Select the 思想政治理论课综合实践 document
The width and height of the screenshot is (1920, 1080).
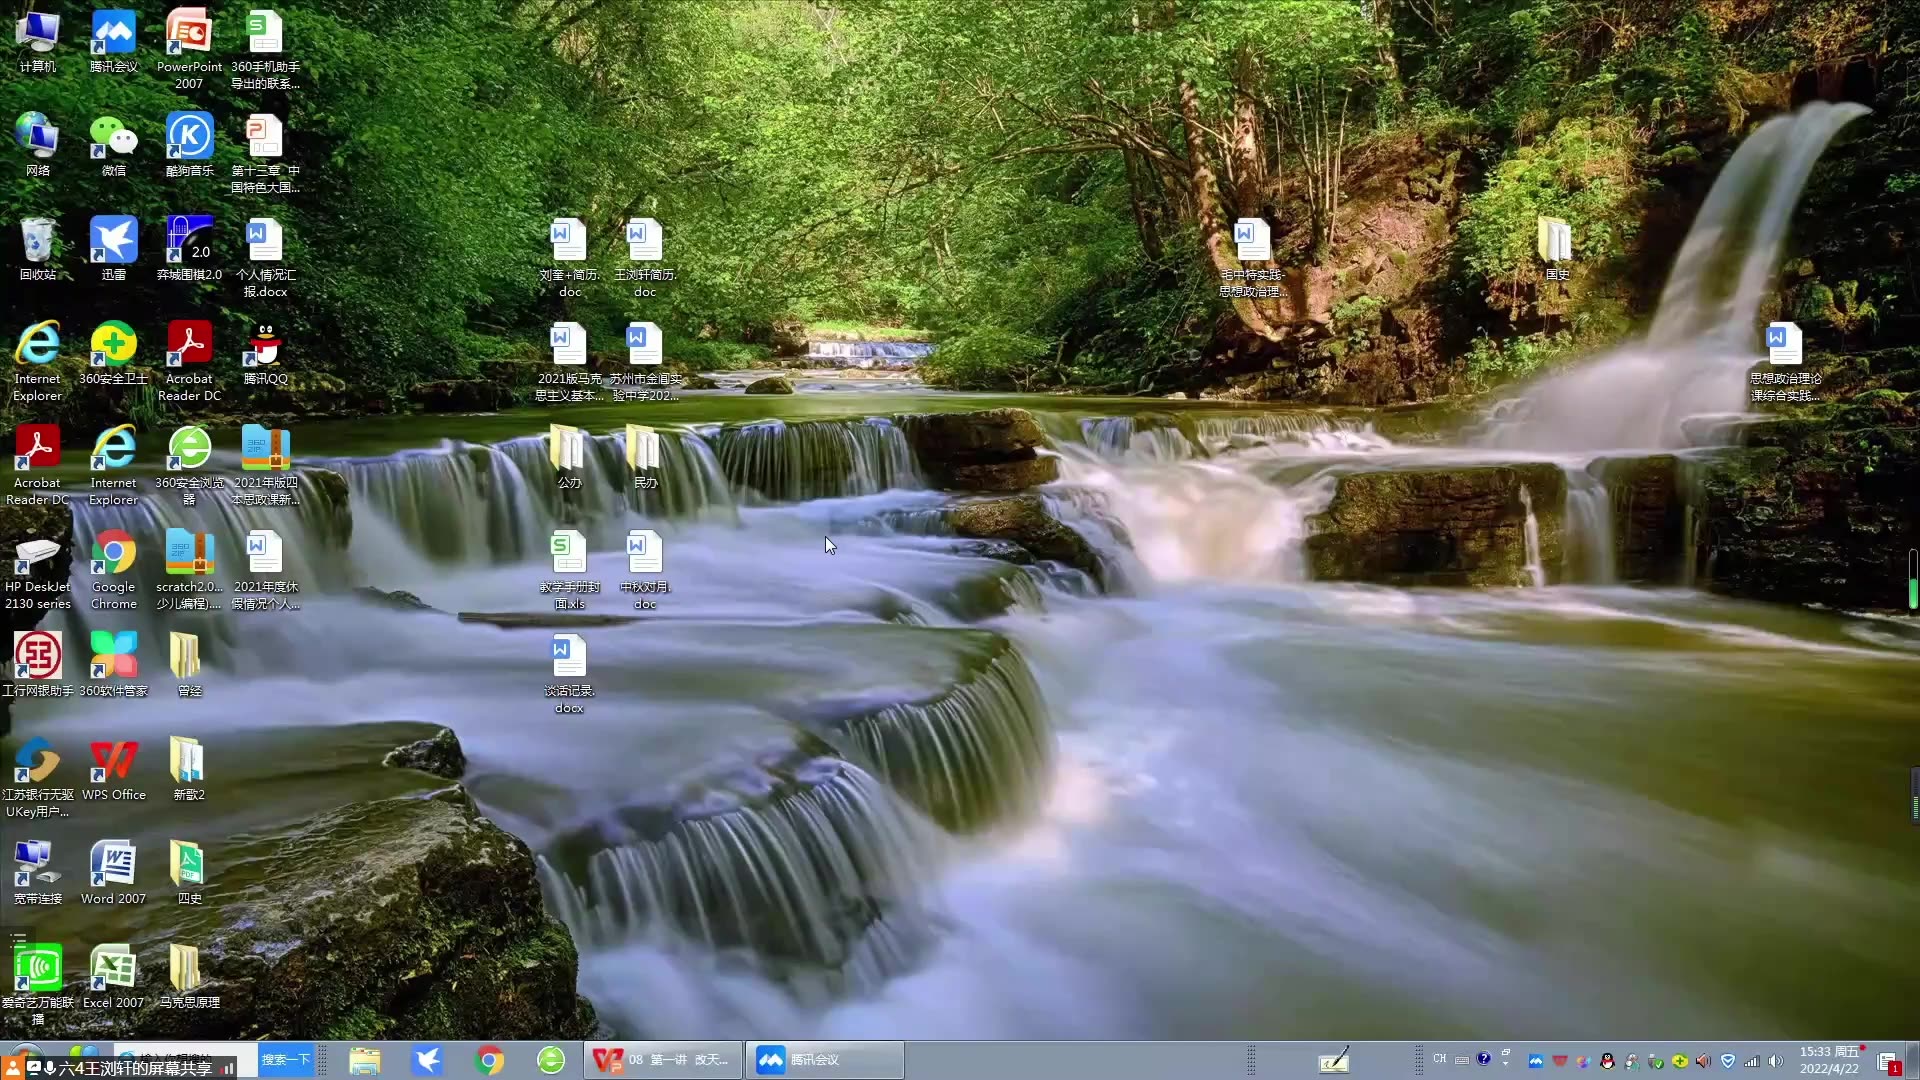point(1785,362)
